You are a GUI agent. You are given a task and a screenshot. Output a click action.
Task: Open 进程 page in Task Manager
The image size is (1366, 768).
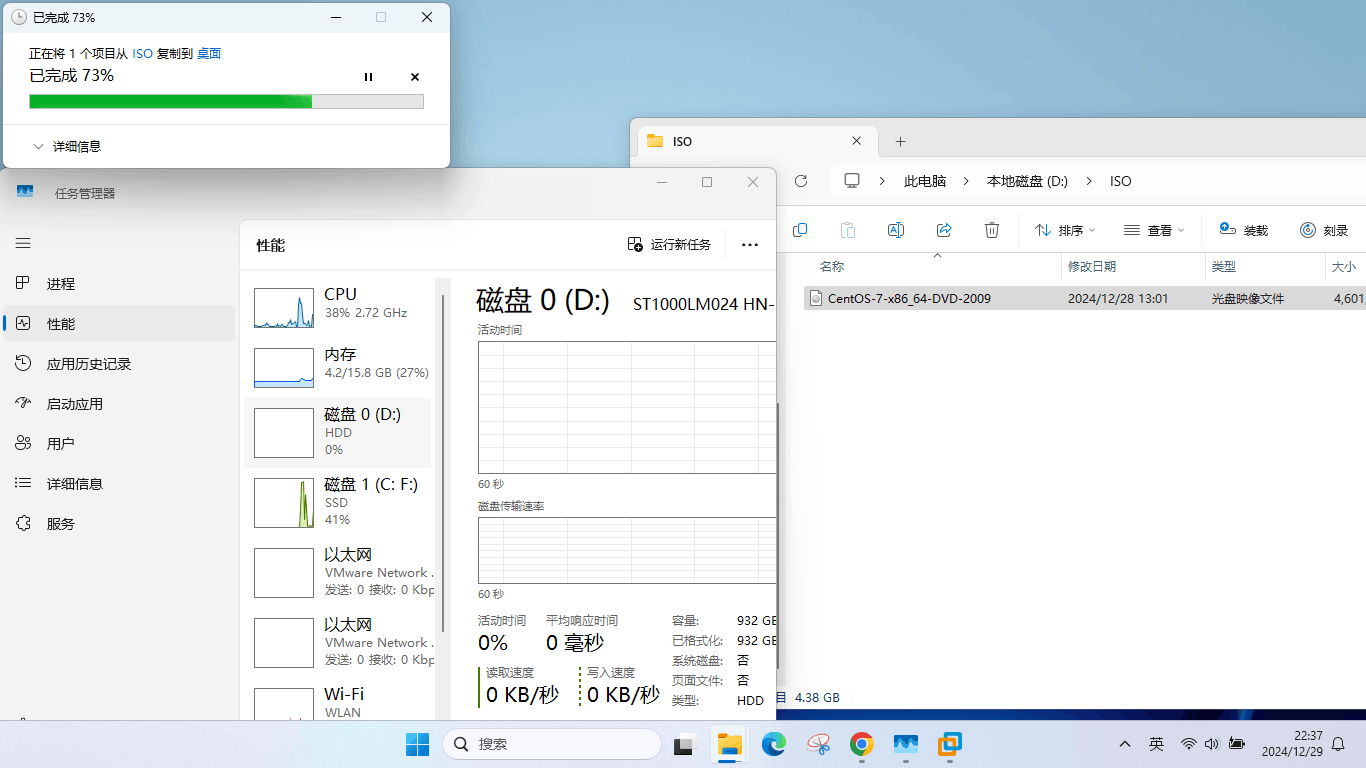pos(119,284)
